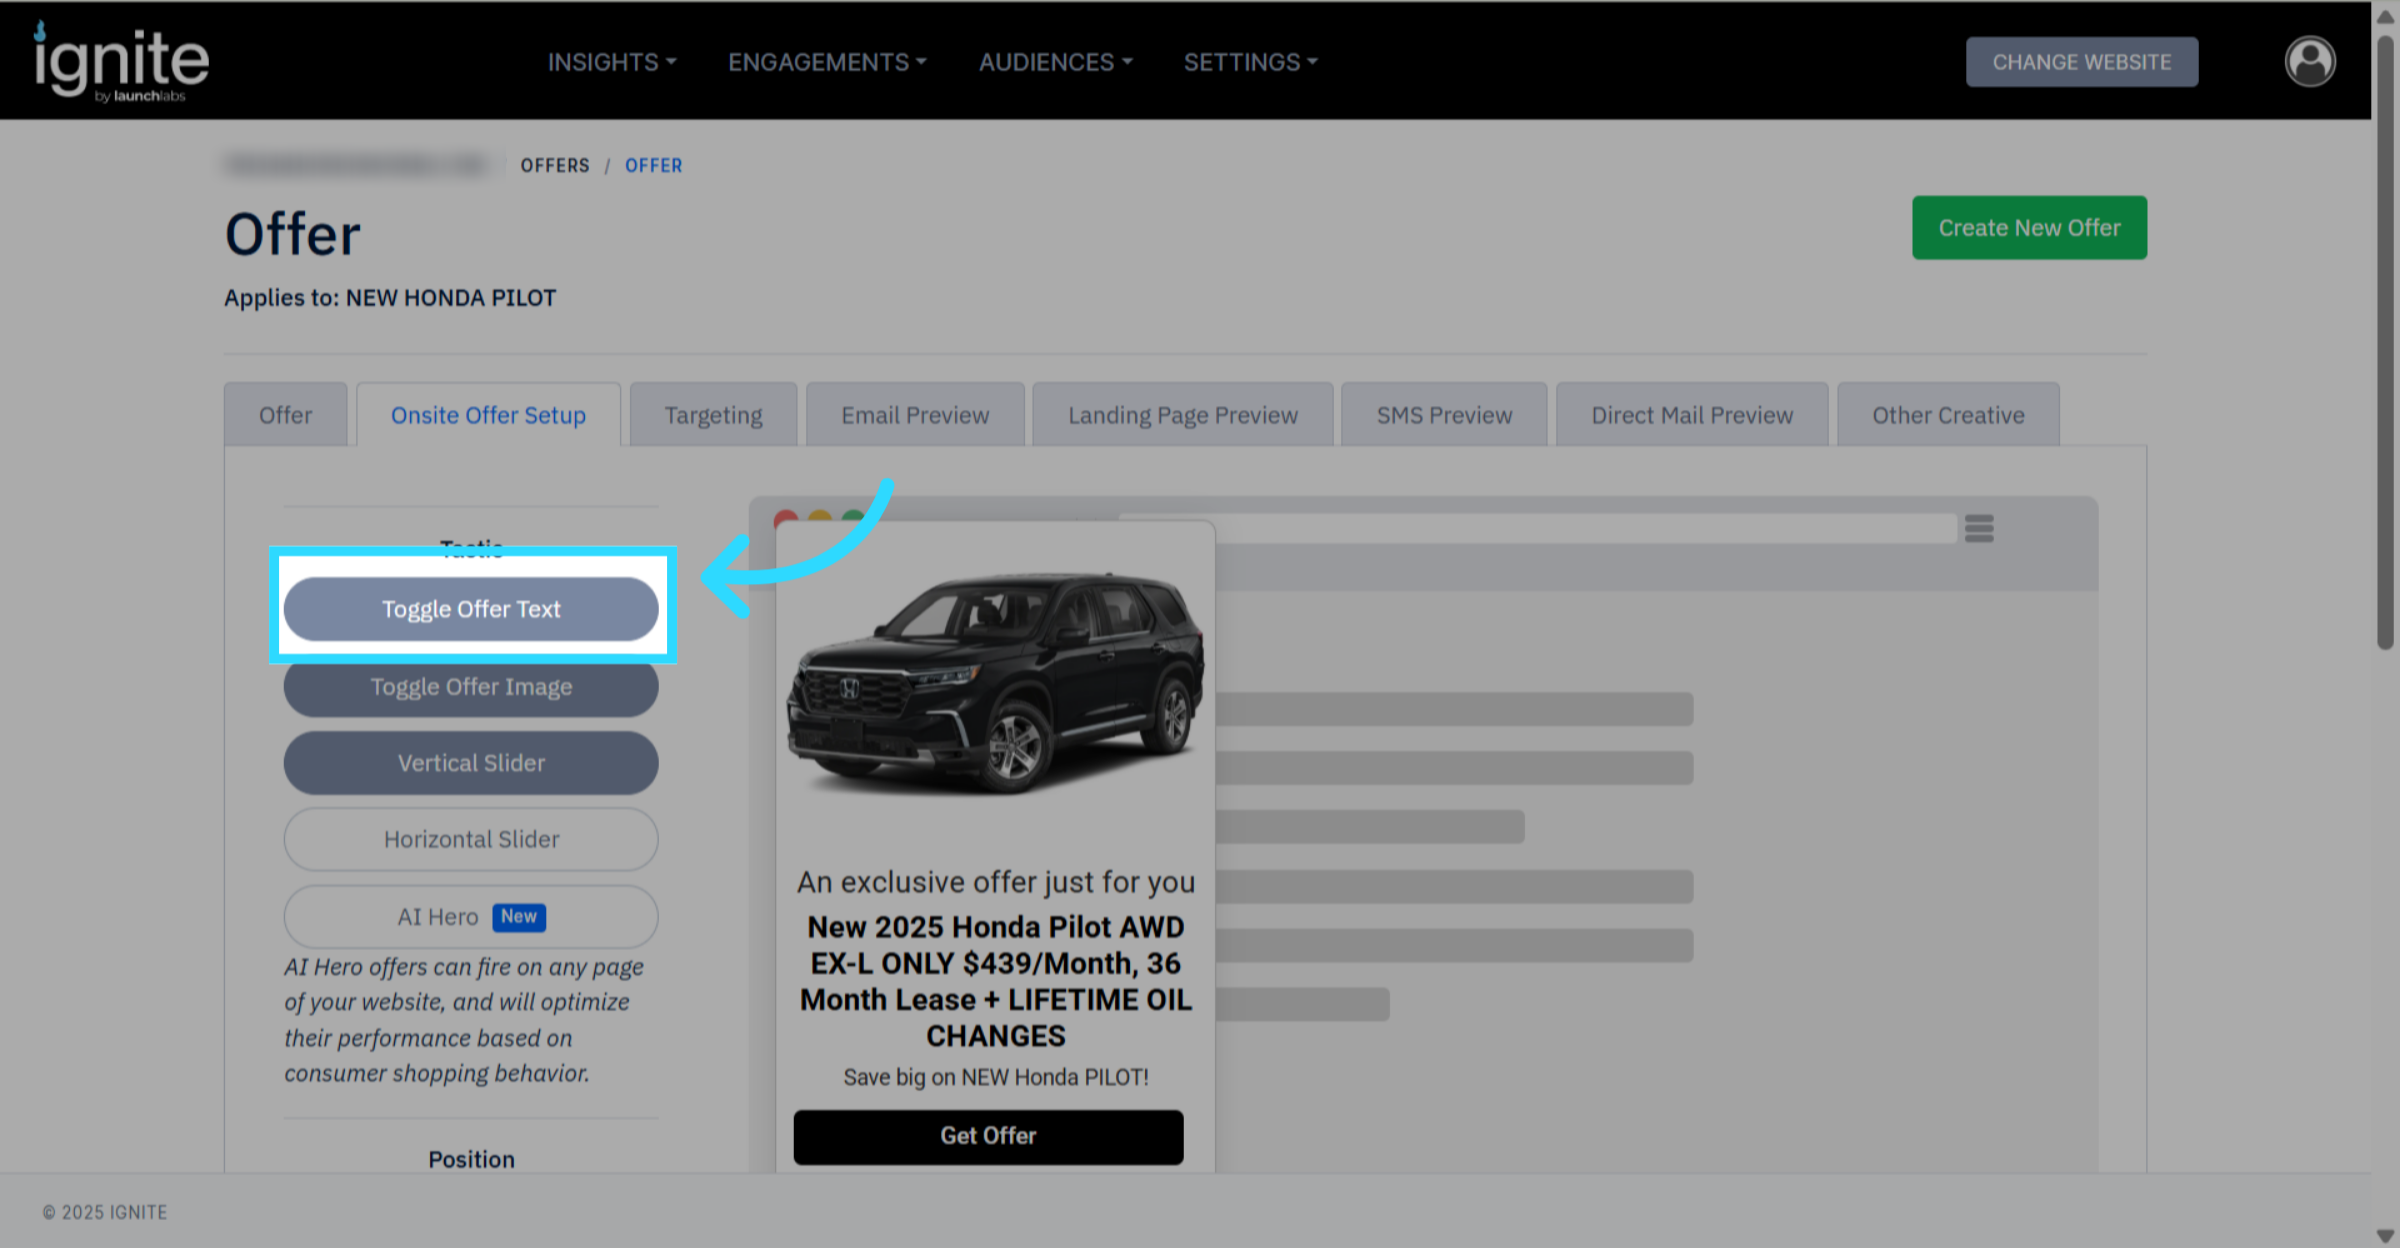This screenshot has height=1248, width=2400.
Task: Open the Engagements dropdown menu
Action: click(x=827, y=62)
